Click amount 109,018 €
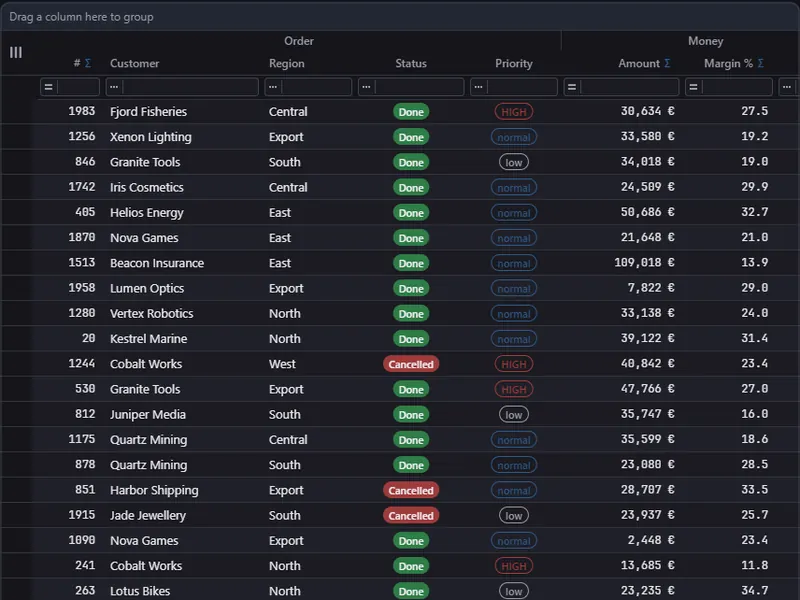The image size is (800, 600). pyautogui.click(x=644, y=263)
